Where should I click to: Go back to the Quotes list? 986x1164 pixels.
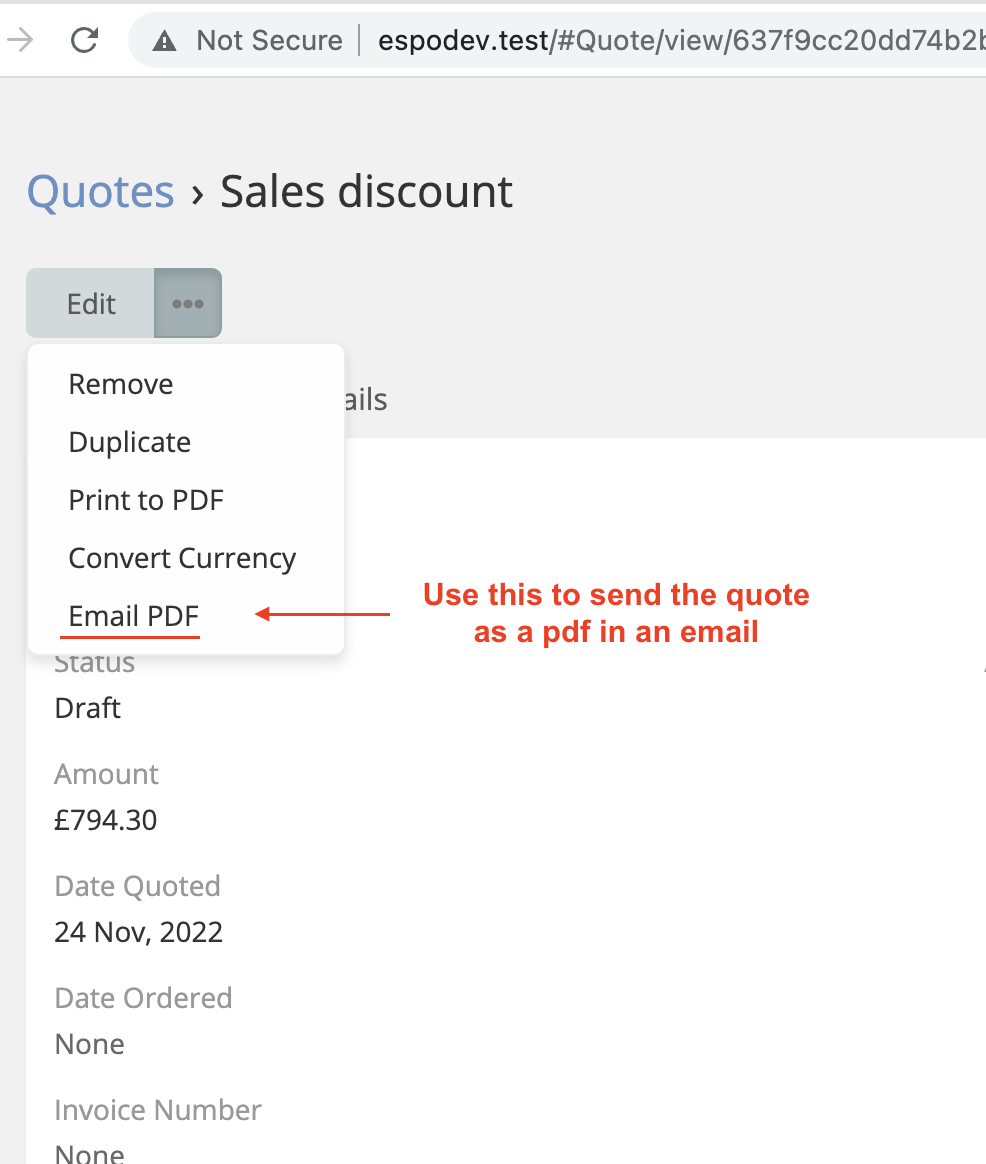pos(101,191)
